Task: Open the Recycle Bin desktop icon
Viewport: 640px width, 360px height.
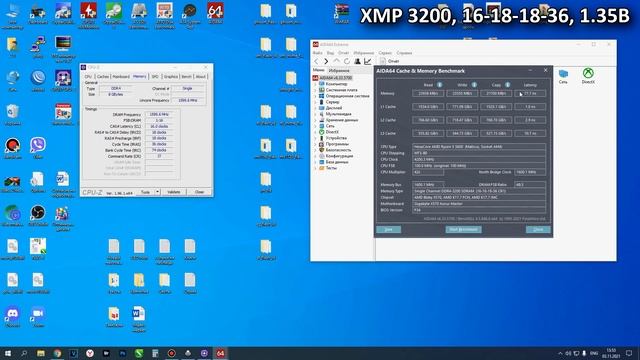Action: pos(13,114)
